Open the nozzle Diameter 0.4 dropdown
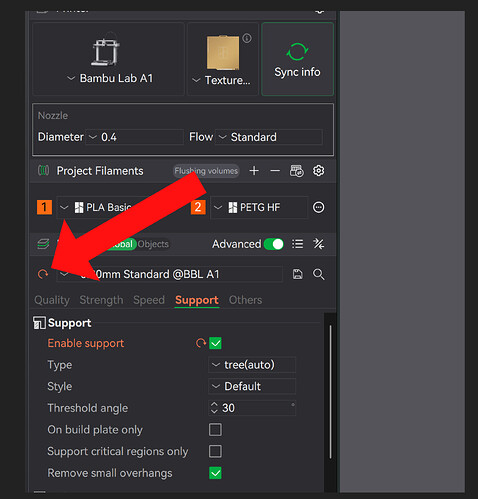478x499 pixels. point(135,137)
